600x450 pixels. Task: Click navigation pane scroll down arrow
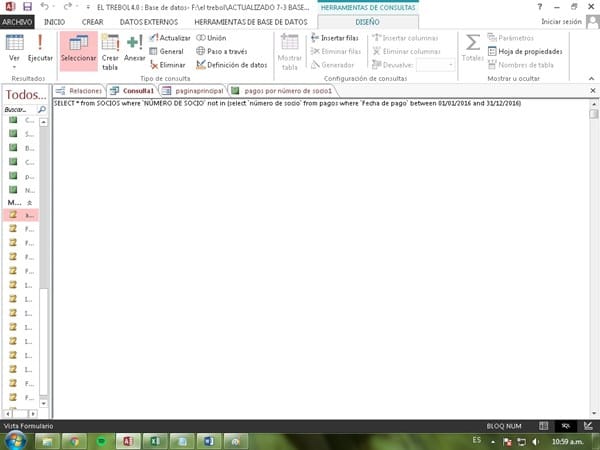[44, 403]
